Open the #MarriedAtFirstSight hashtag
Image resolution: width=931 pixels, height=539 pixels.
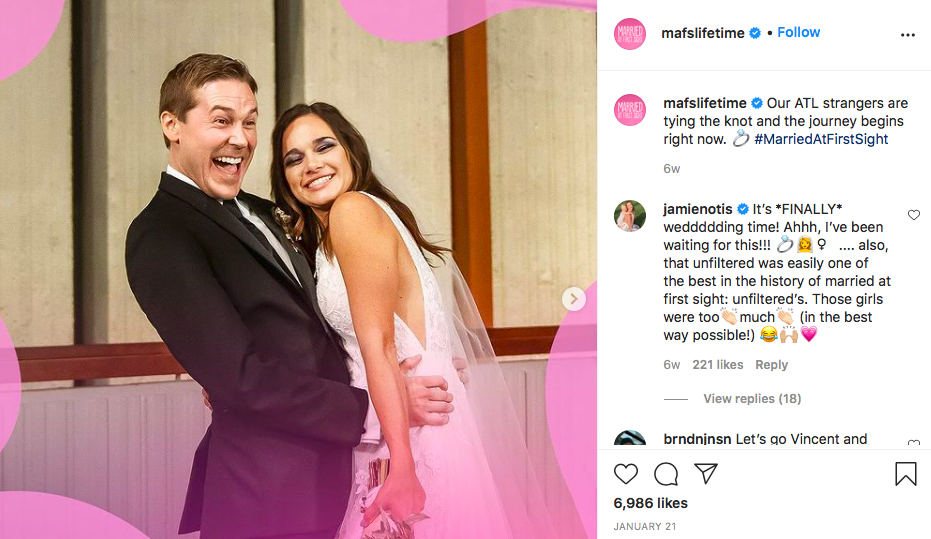pos(821,139)
